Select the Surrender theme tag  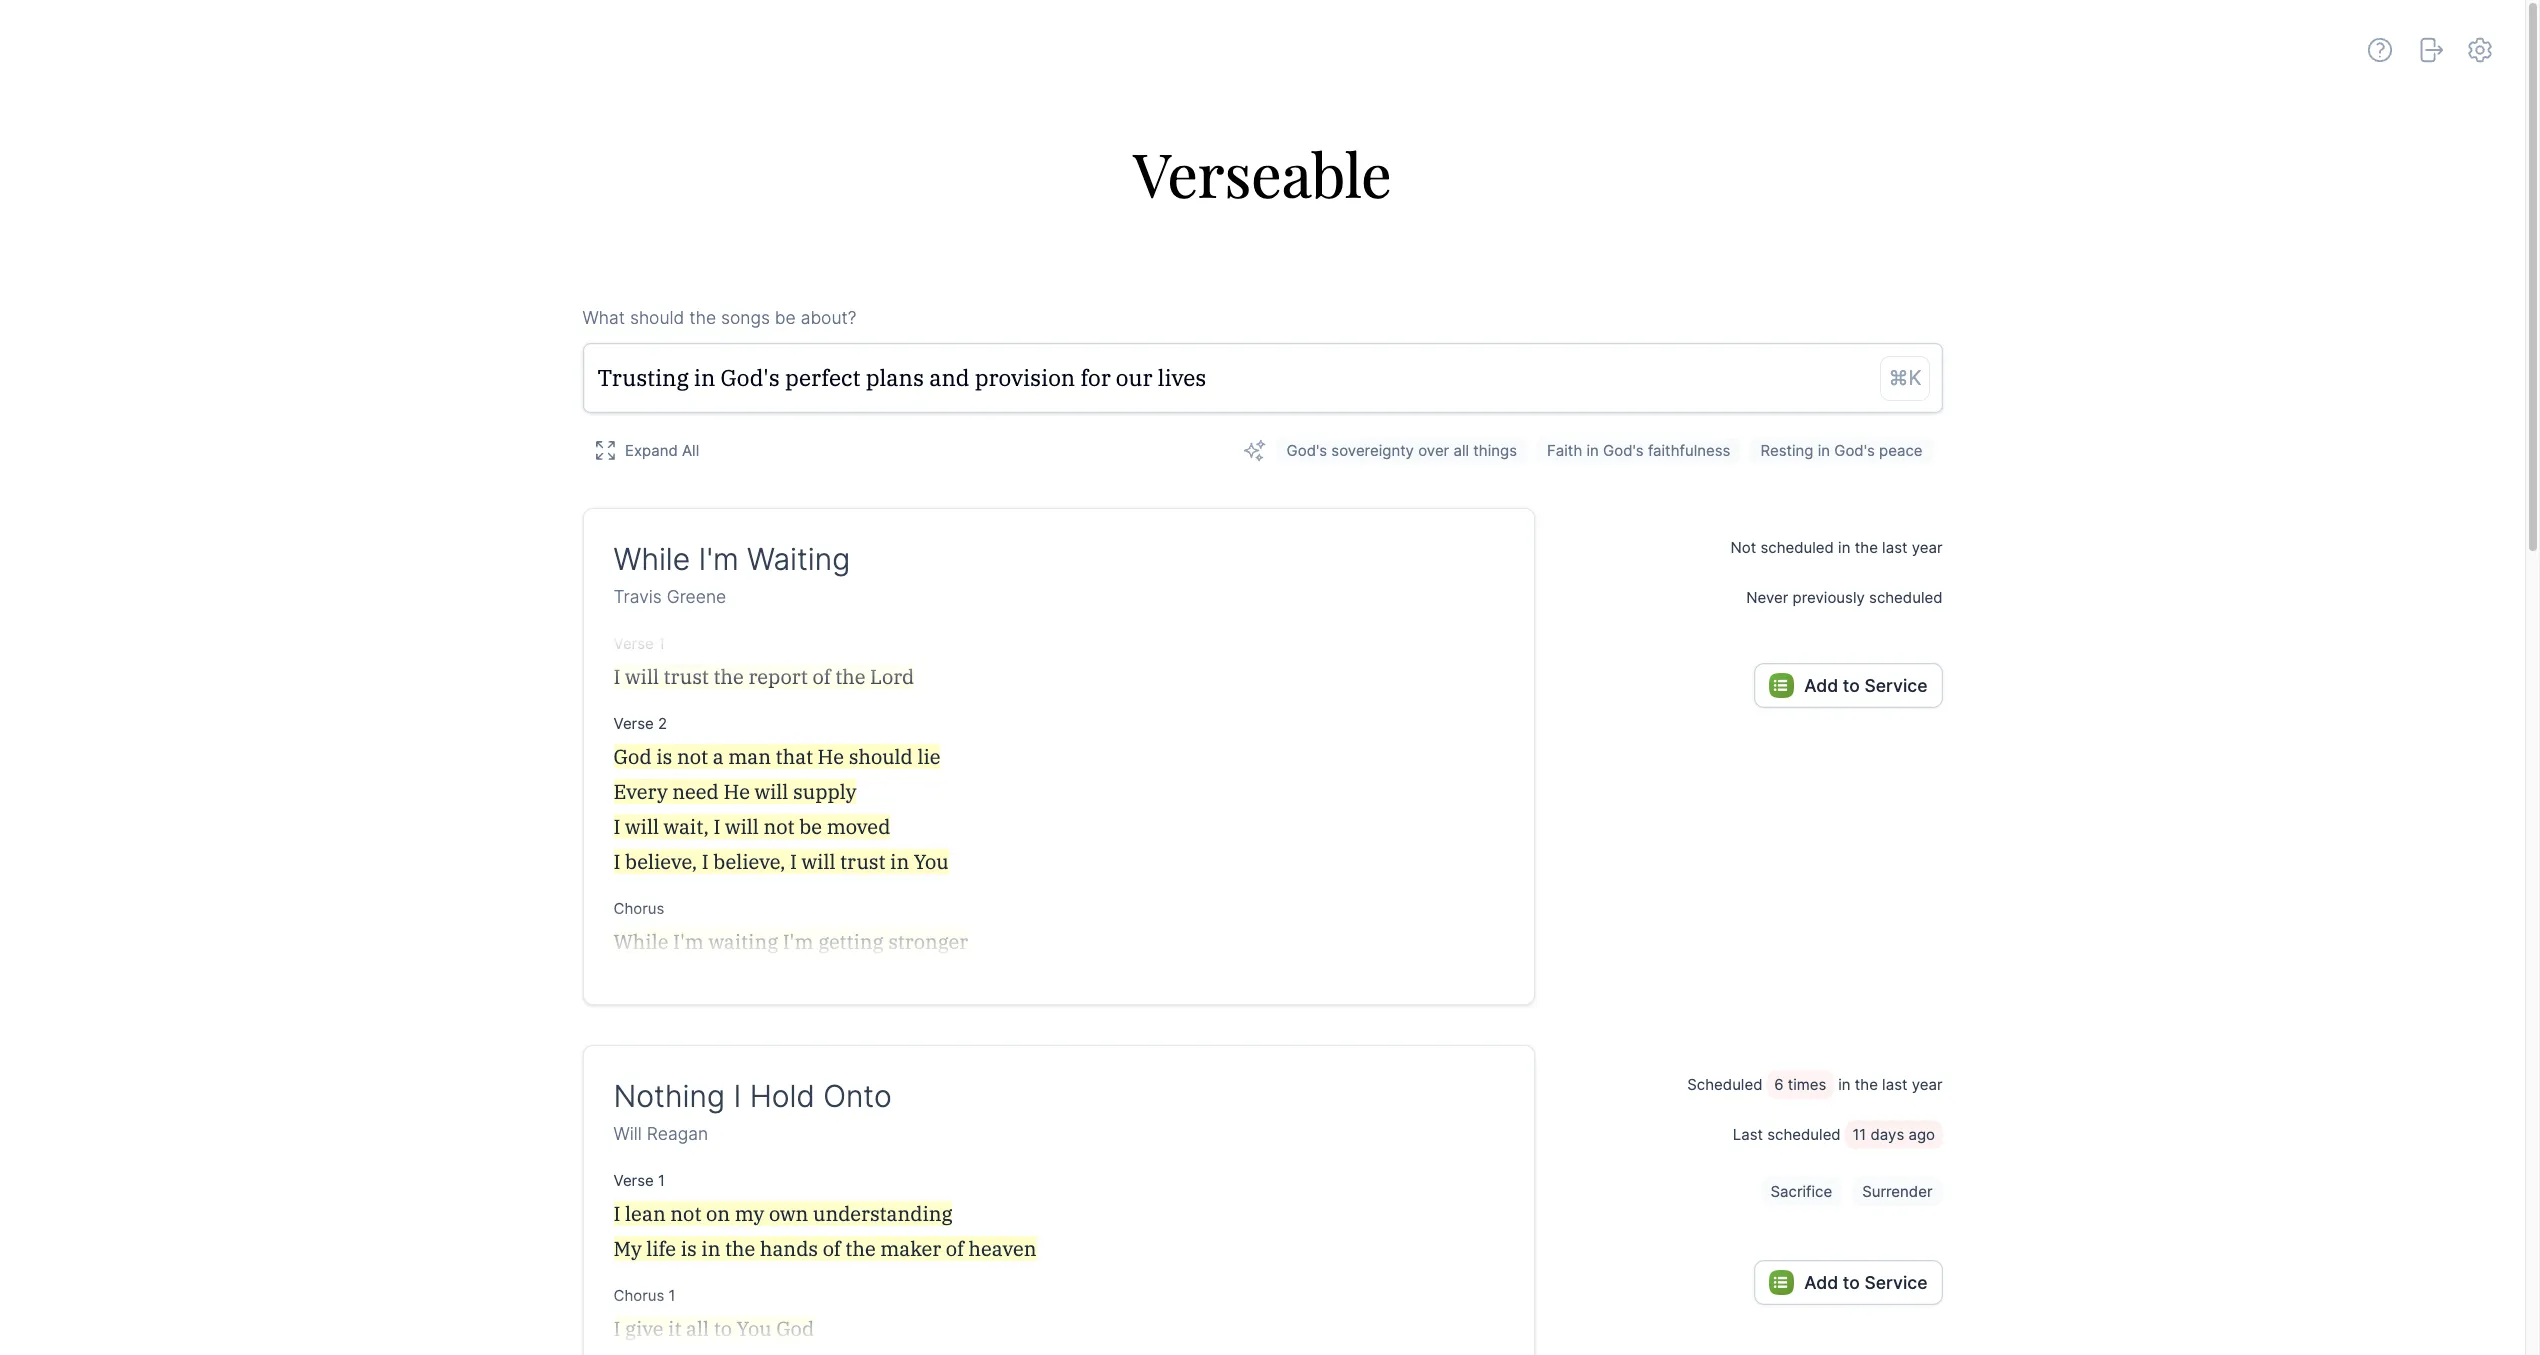[x=1896, y=1191]
